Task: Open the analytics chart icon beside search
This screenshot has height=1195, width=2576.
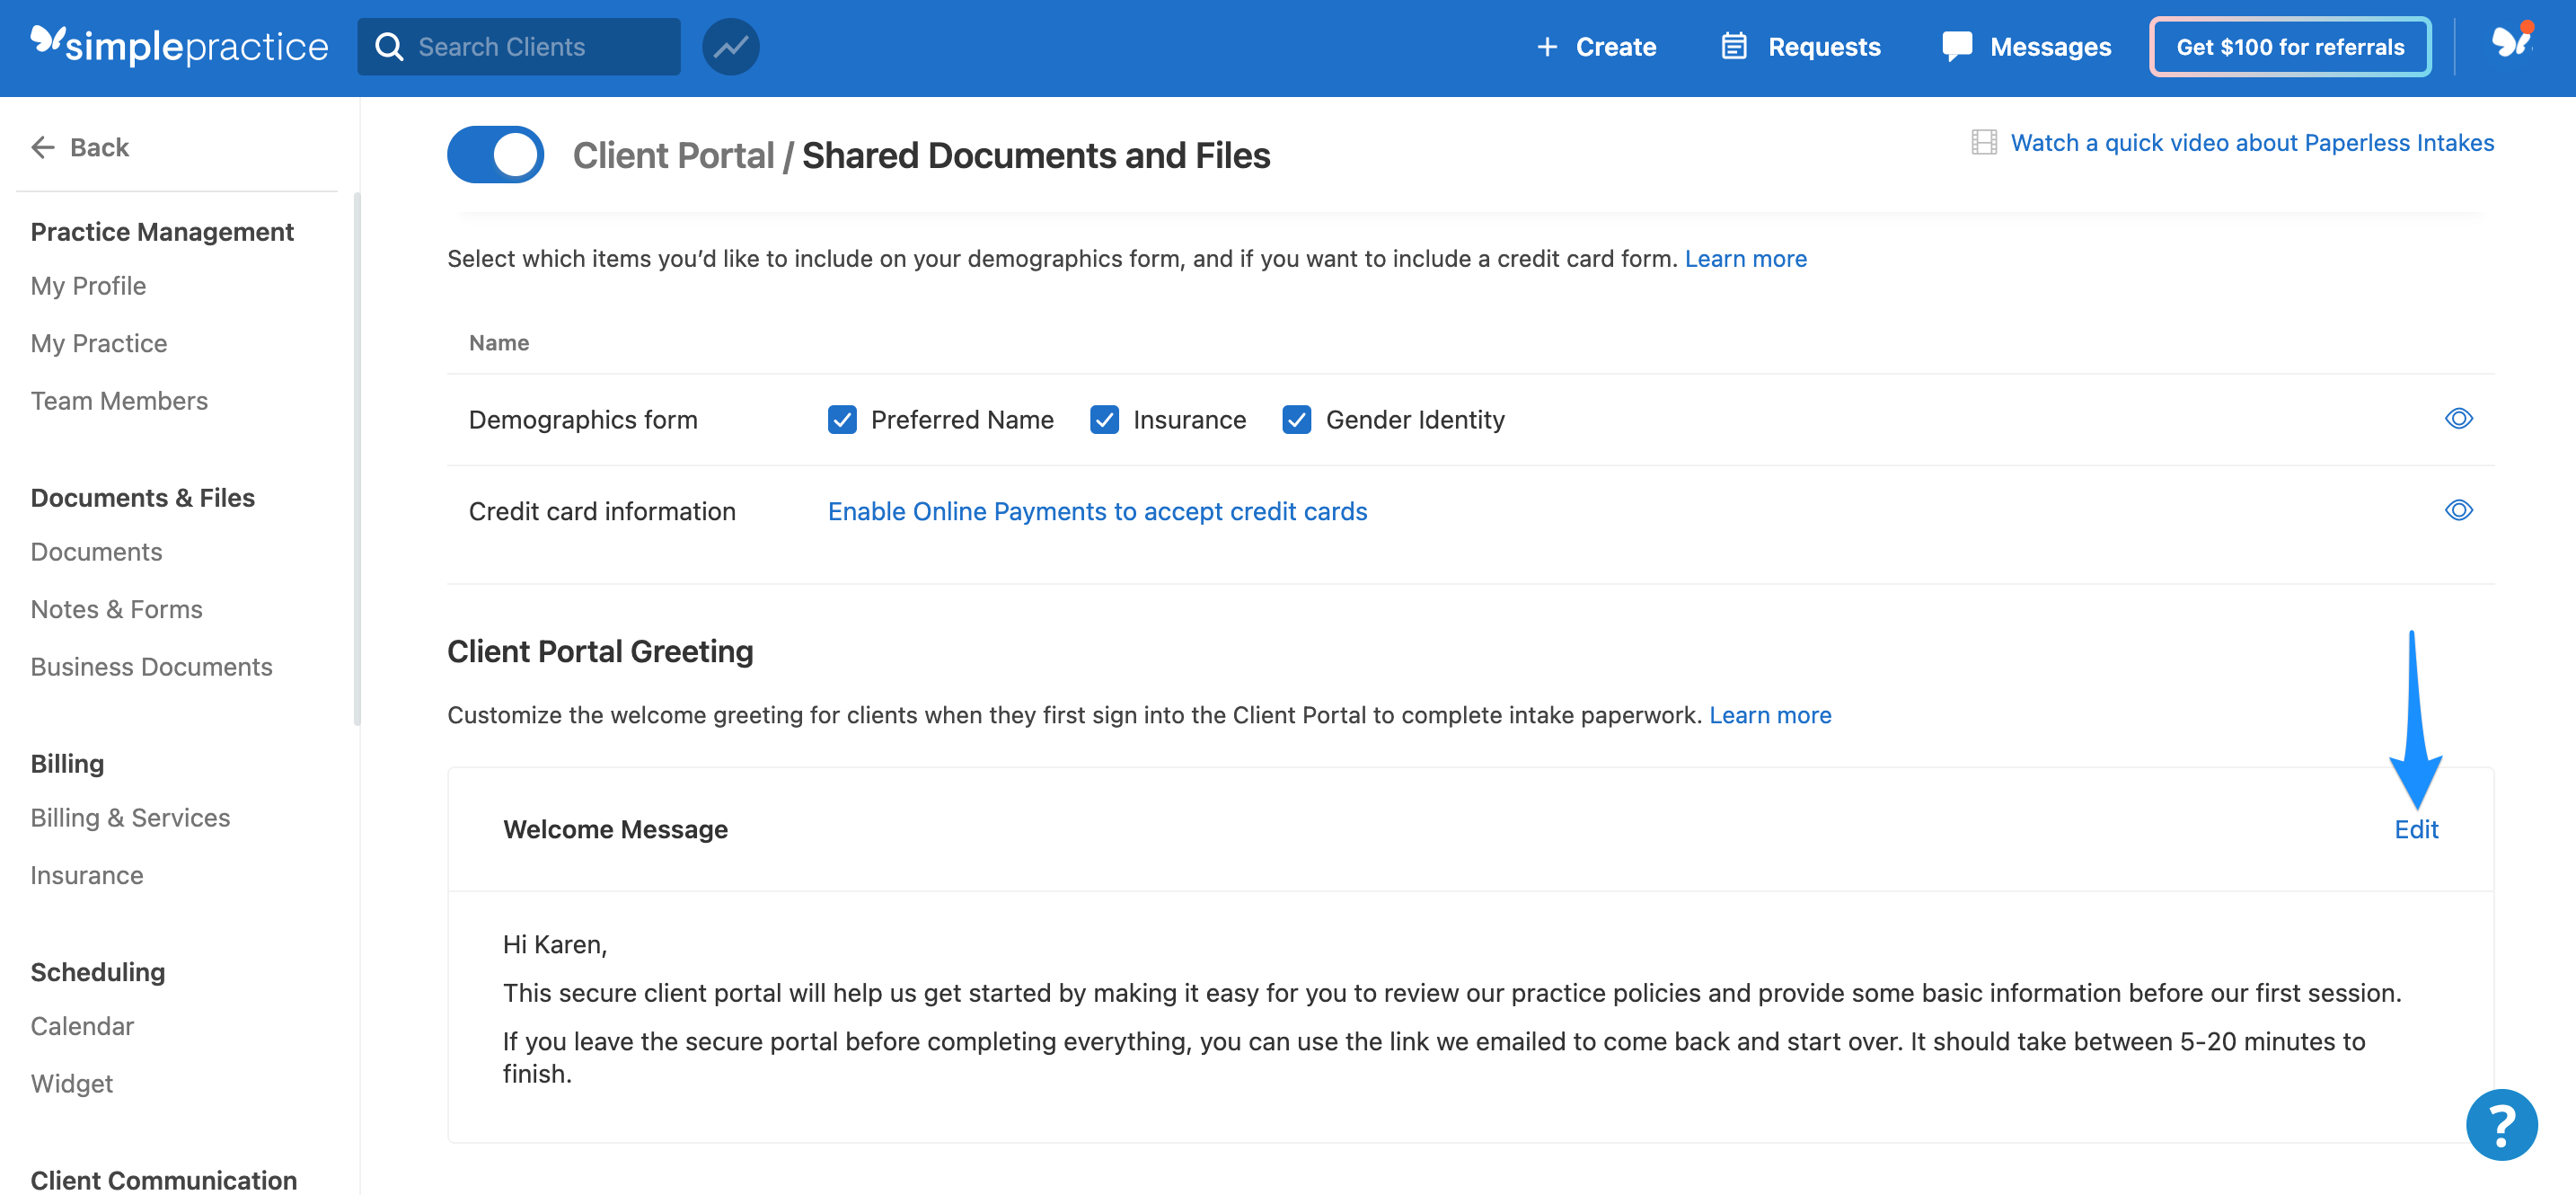Action: coord(730,45)
